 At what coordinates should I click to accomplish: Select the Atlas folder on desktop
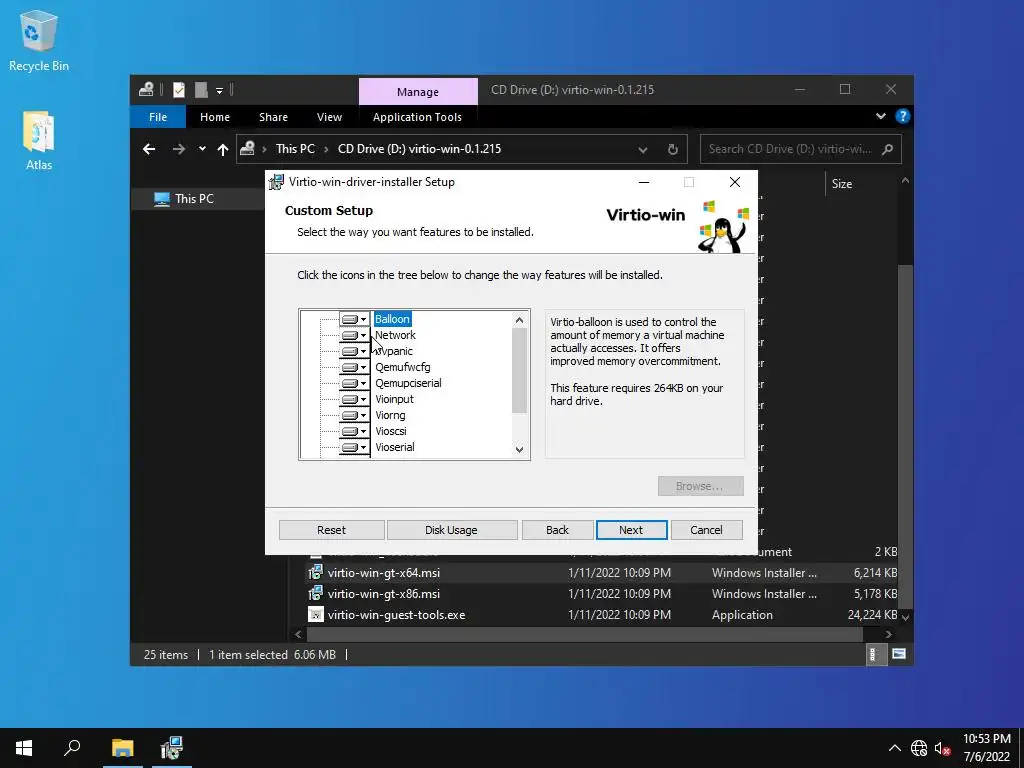tap(39, 140)
